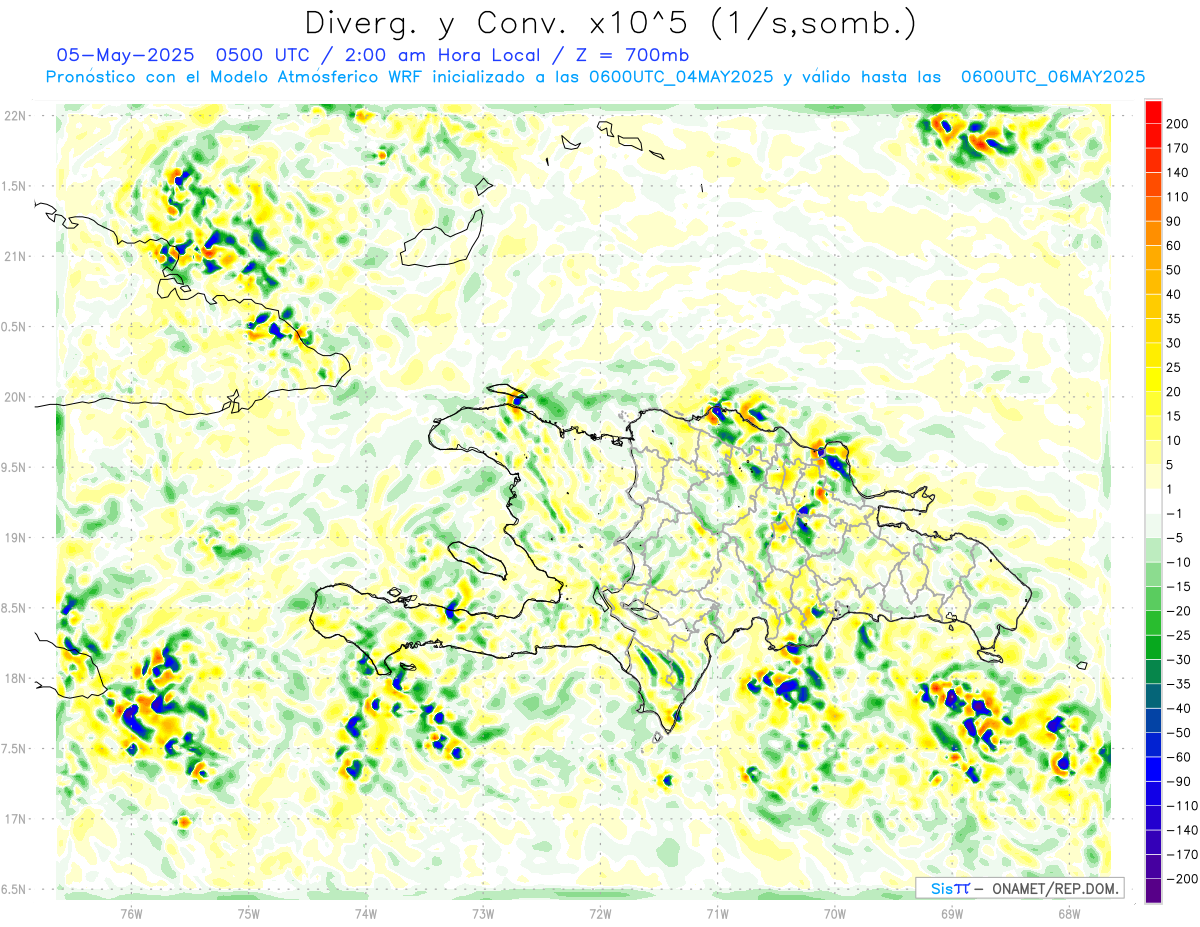
Task: Click the legend swatch between 170 and 200
Action: pyautogui.click(x=1152, y=135)
